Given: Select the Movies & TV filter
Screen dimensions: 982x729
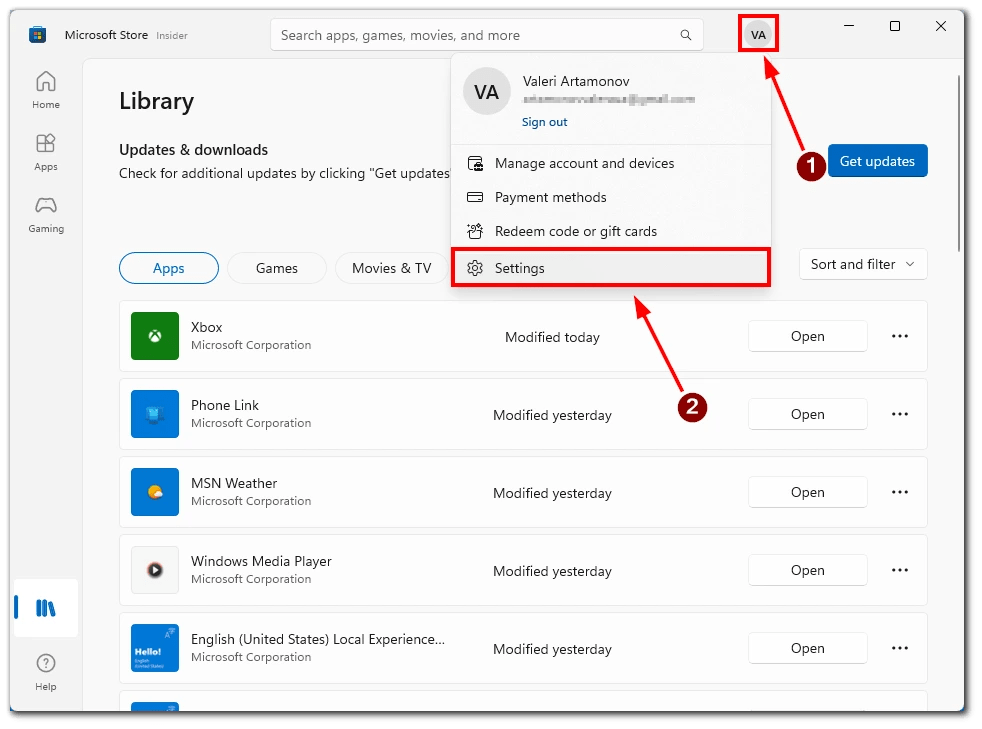Looking at the screenshot, I should pos(391,268).
